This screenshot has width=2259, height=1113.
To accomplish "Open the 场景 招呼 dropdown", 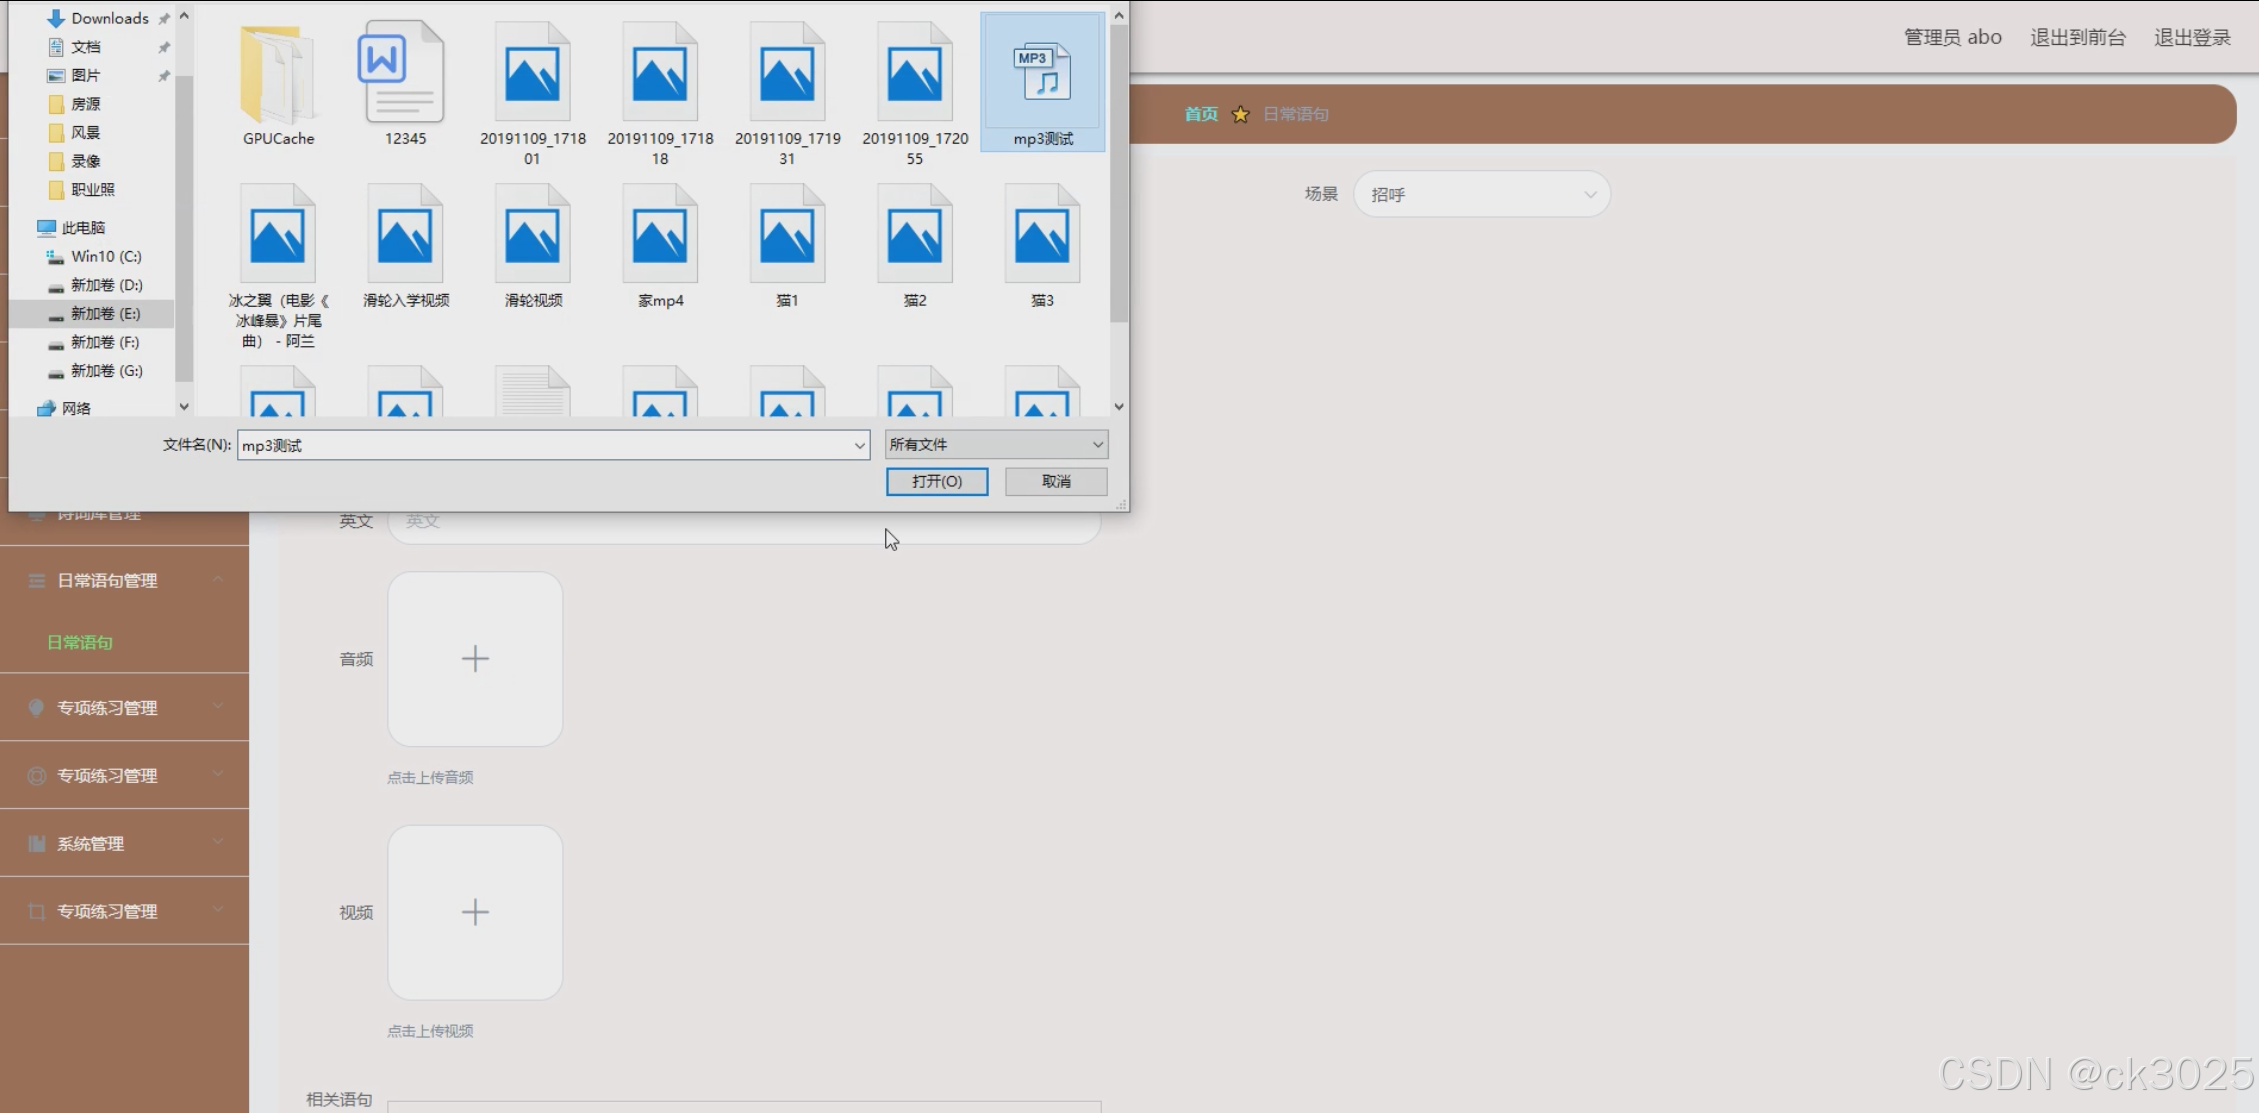I will click(1481, 194).
